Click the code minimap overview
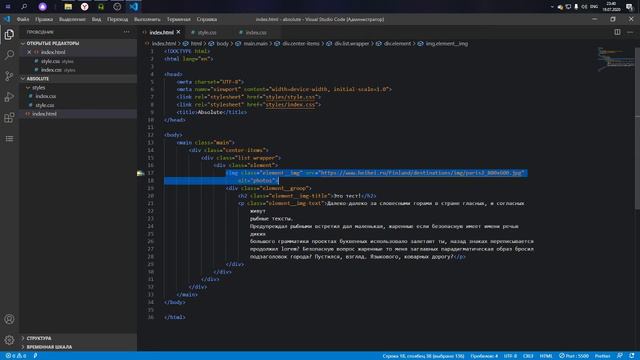This screenshot has height=360, width=640. [x=616, y=59]
